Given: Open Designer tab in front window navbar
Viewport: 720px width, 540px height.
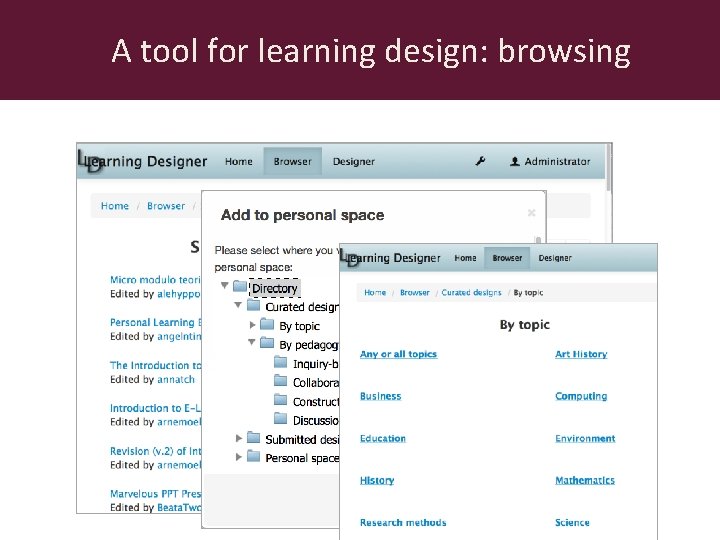Looking at the screenshot, I should (x=555, y=258).
